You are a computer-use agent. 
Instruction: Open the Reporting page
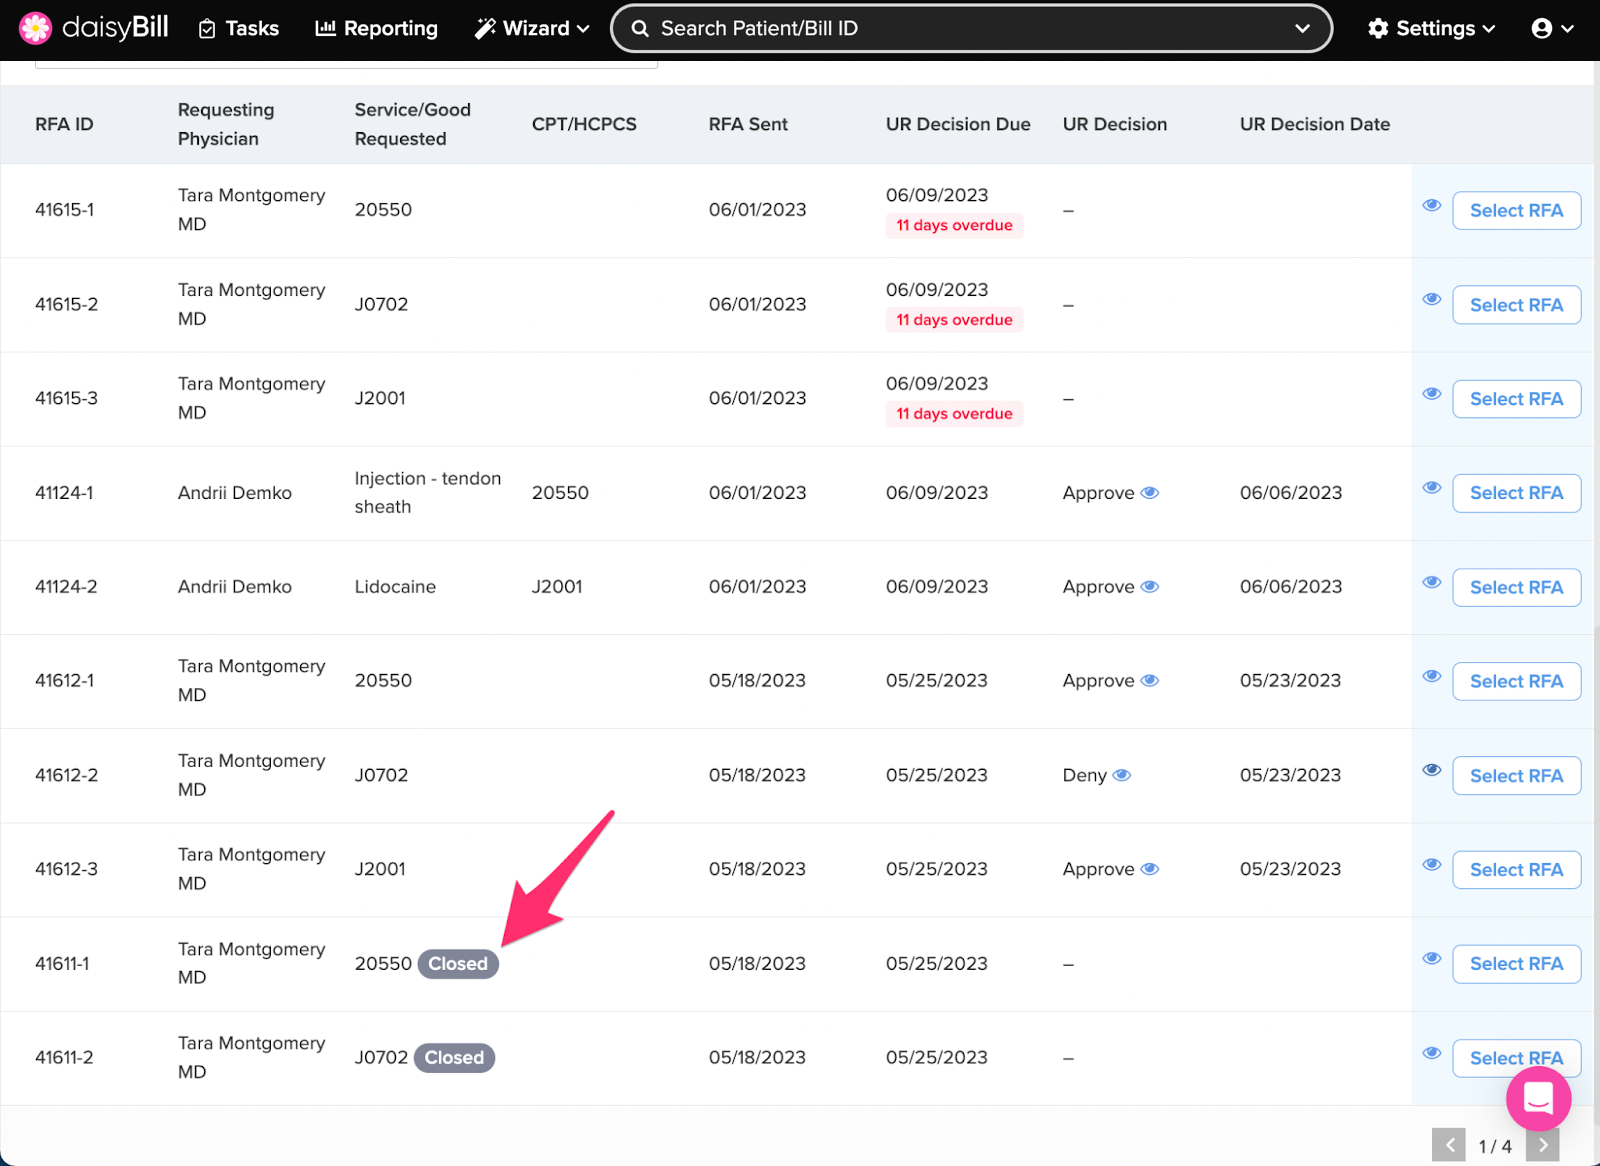(x=377, y=28)
